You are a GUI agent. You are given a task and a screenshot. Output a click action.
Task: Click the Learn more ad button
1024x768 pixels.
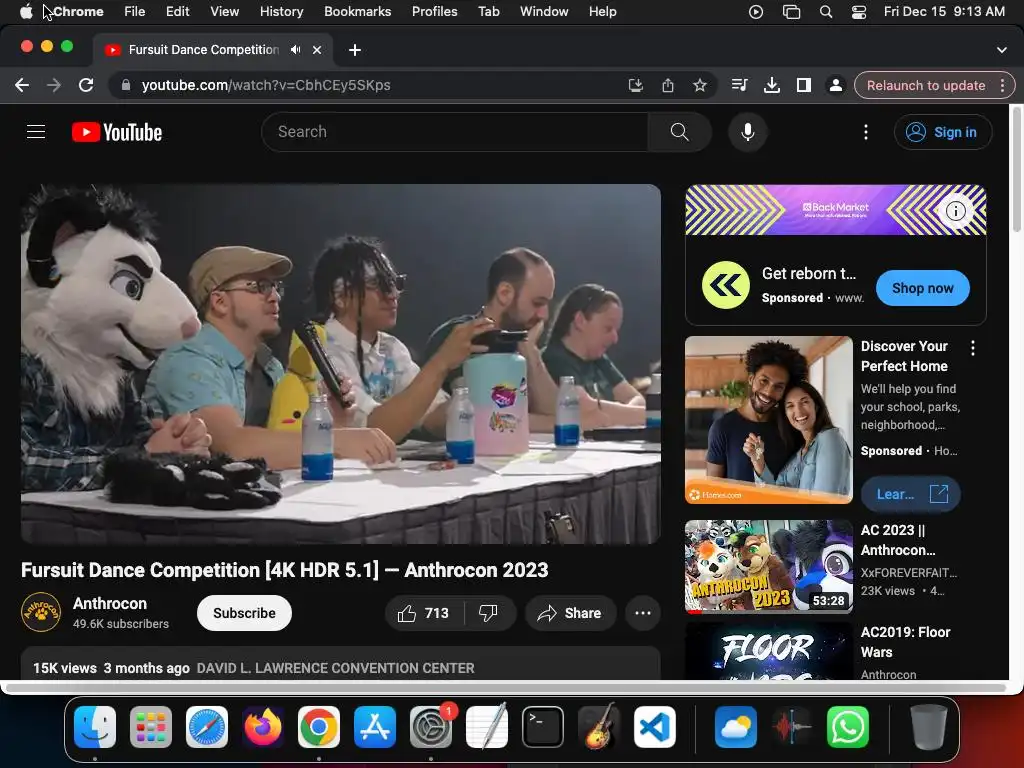pos(910,494)
